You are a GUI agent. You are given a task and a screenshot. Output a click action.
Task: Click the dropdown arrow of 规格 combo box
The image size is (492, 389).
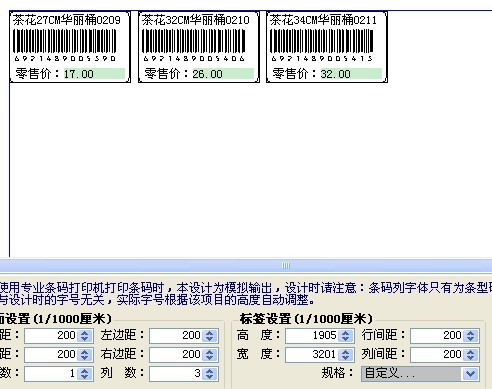click(470, 374)
